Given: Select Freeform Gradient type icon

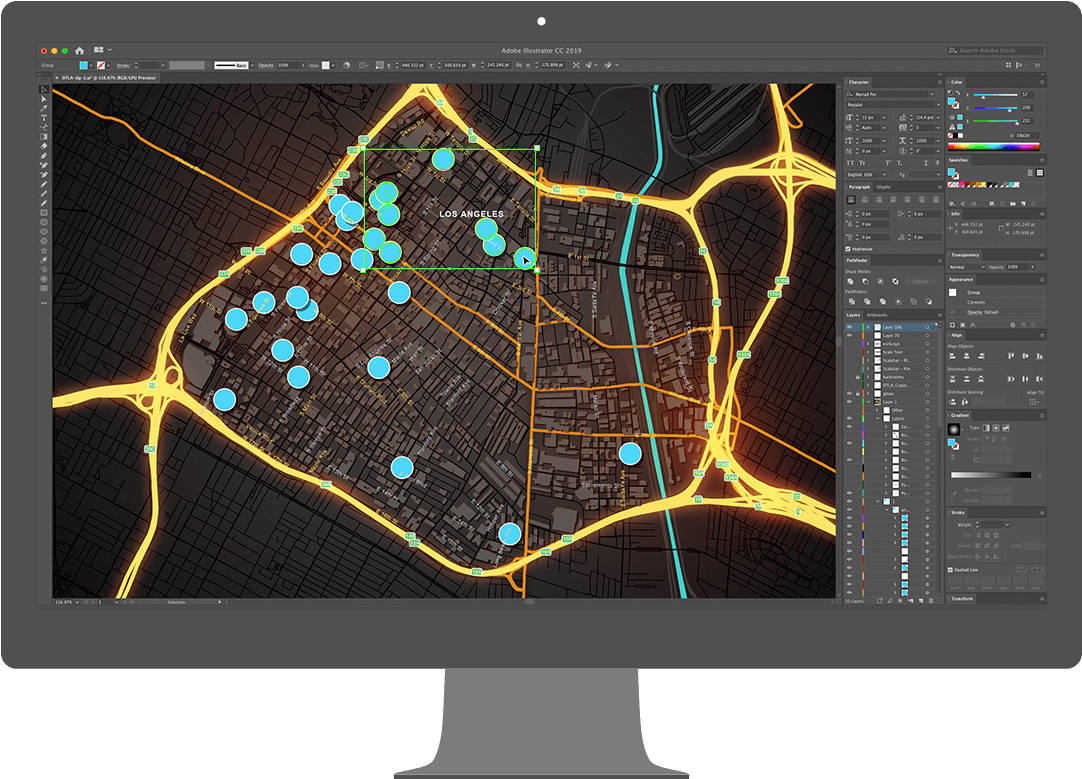Looking at the screenshot, I should pyautogui.click(x=1005, y=428).
